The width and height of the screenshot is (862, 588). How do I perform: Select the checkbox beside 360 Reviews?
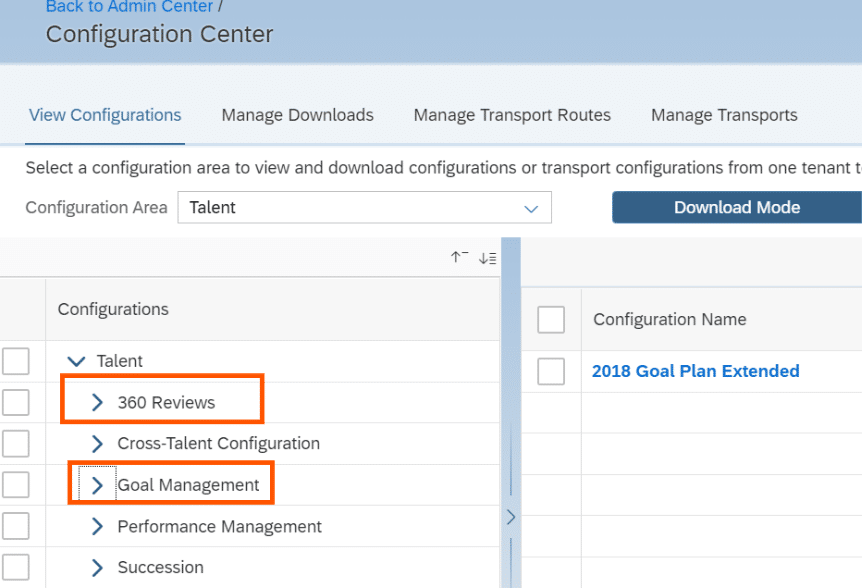click(x=16, y=401)
